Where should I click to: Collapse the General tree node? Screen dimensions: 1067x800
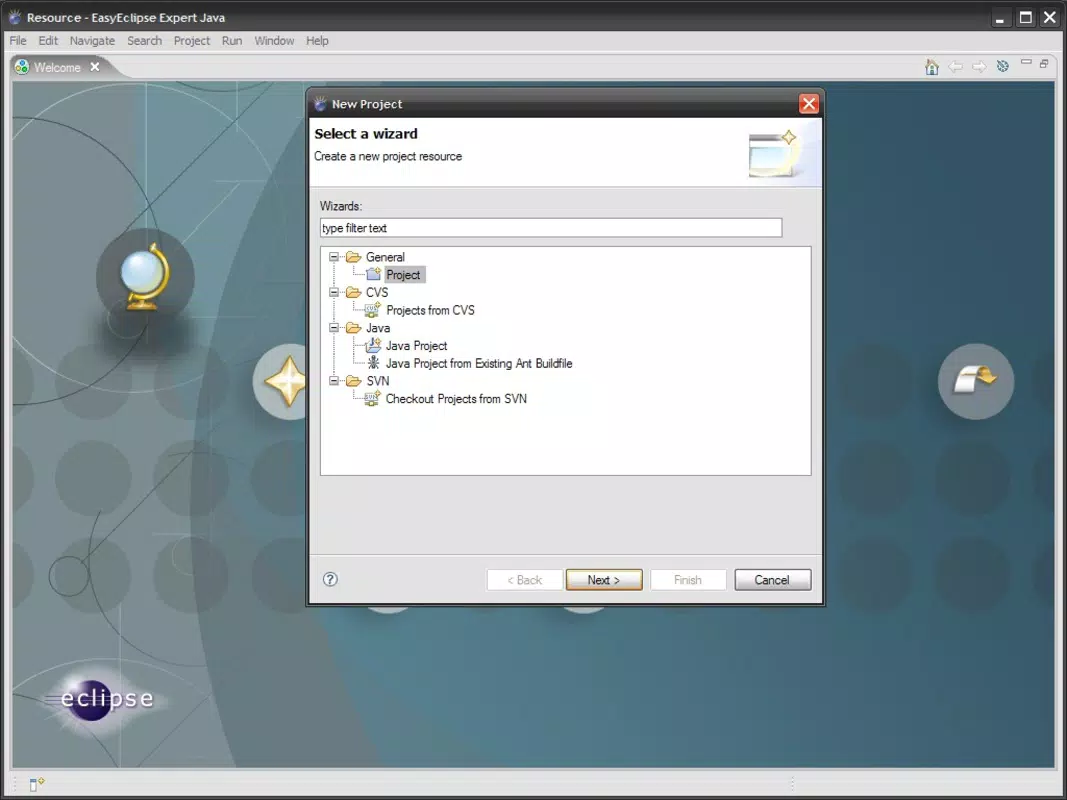(x=333, y=257)
